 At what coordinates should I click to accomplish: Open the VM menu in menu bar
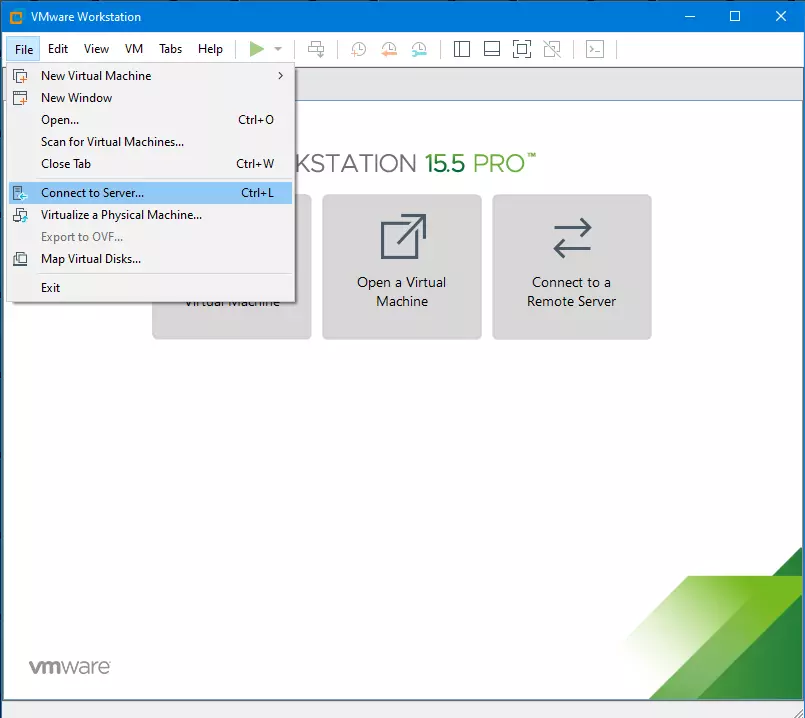point(134,49)
